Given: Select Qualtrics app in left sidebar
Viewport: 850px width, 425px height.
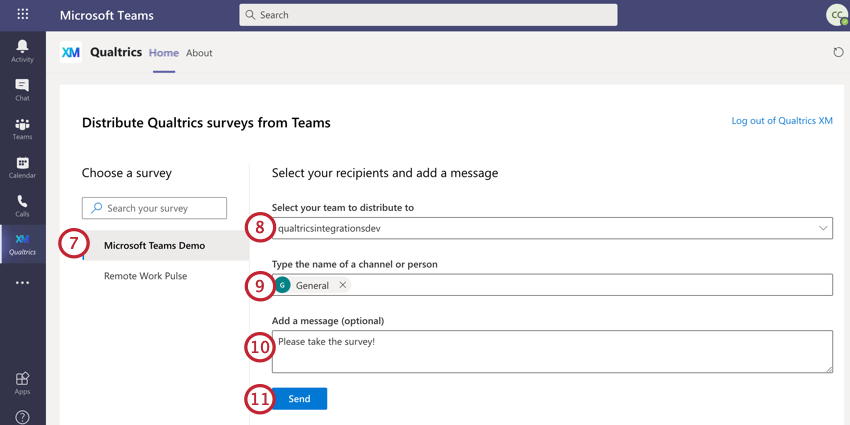Looking at the screenshot, I should tap(22, 244).
